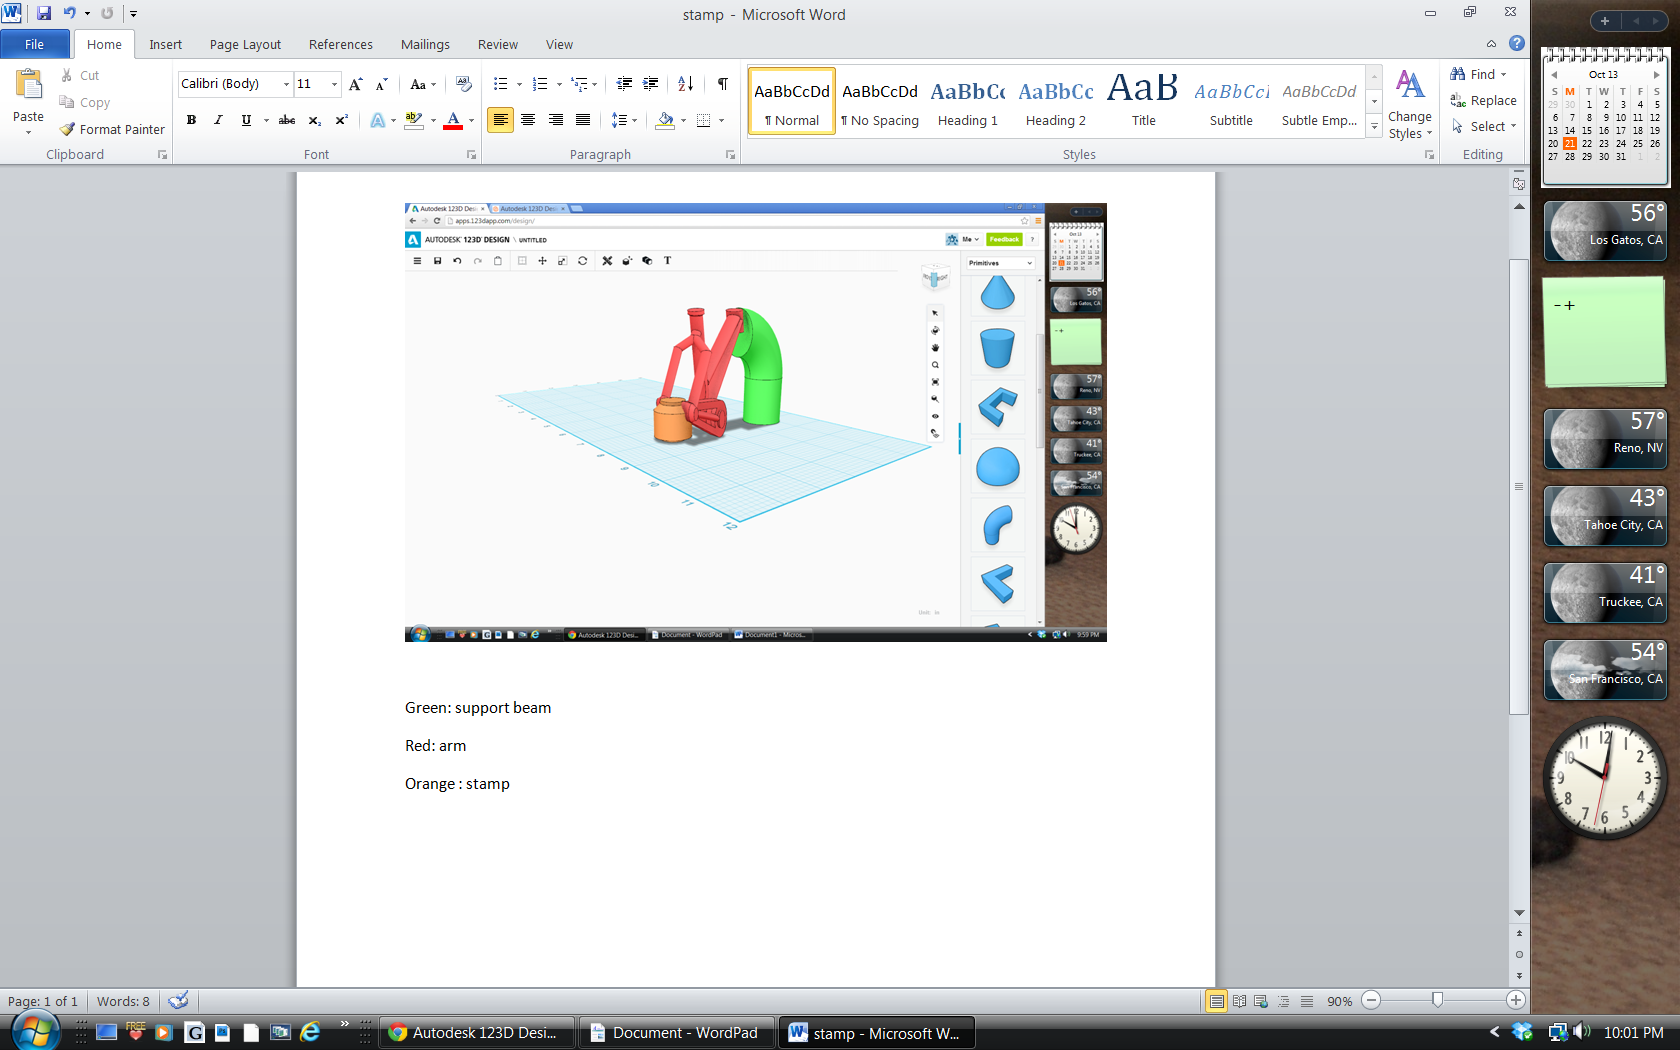Click the Decrease Indent icon
This screenshot has width=1680, height=1050.
pyautogui.click(x=624, y=84)
